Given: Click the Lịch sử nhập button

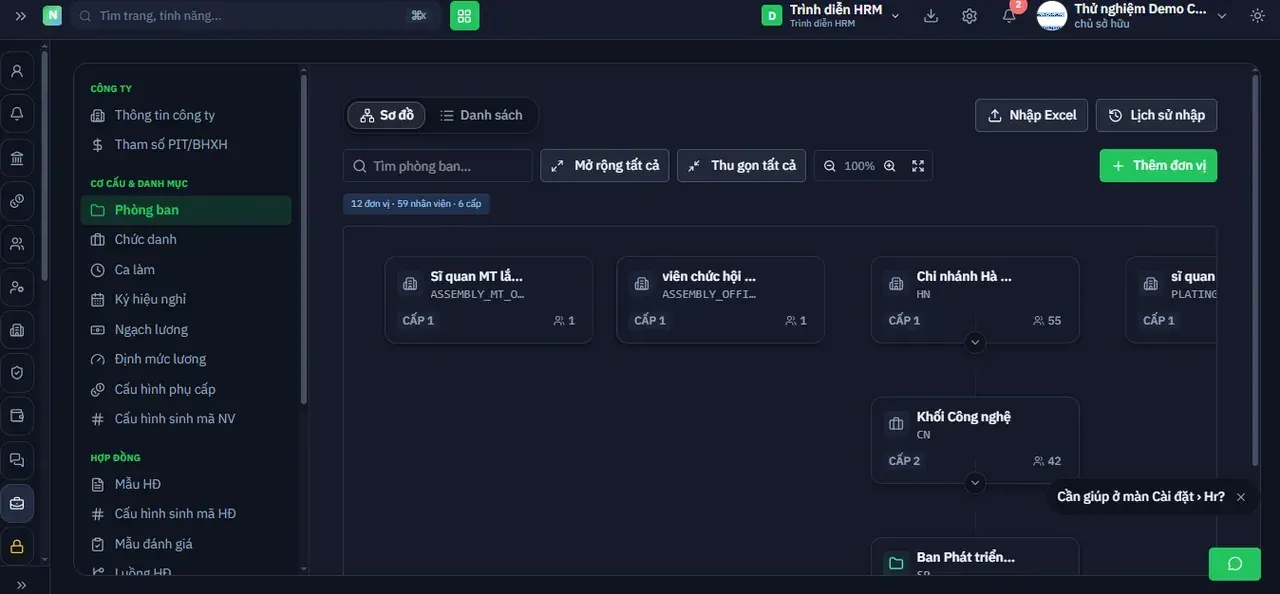Looking at the screenshot, I should [x=1157, y=115].
